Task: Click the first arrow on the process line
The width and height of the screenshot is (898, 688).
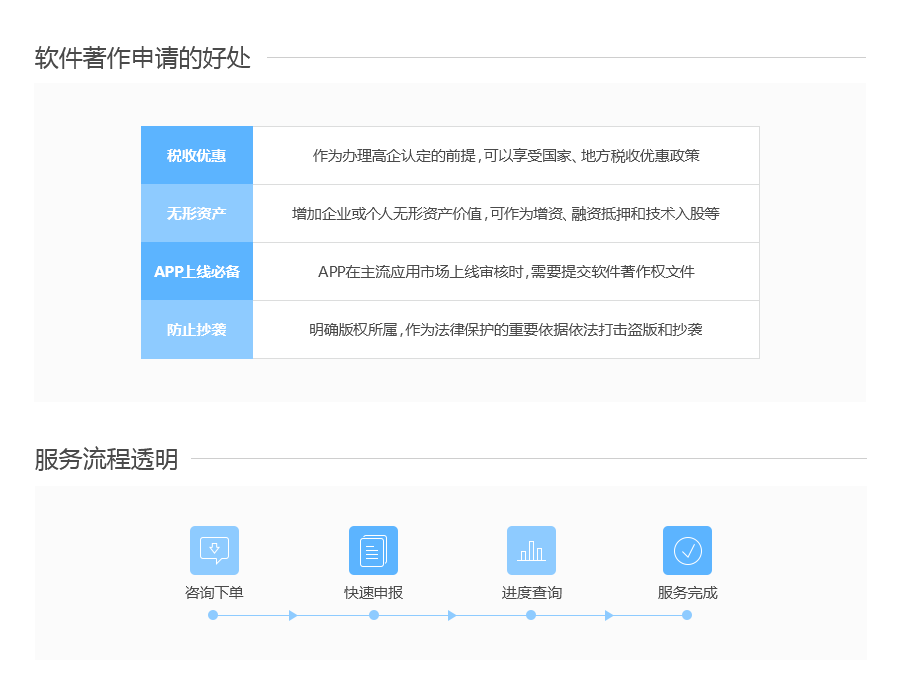Action: [293, 615]
